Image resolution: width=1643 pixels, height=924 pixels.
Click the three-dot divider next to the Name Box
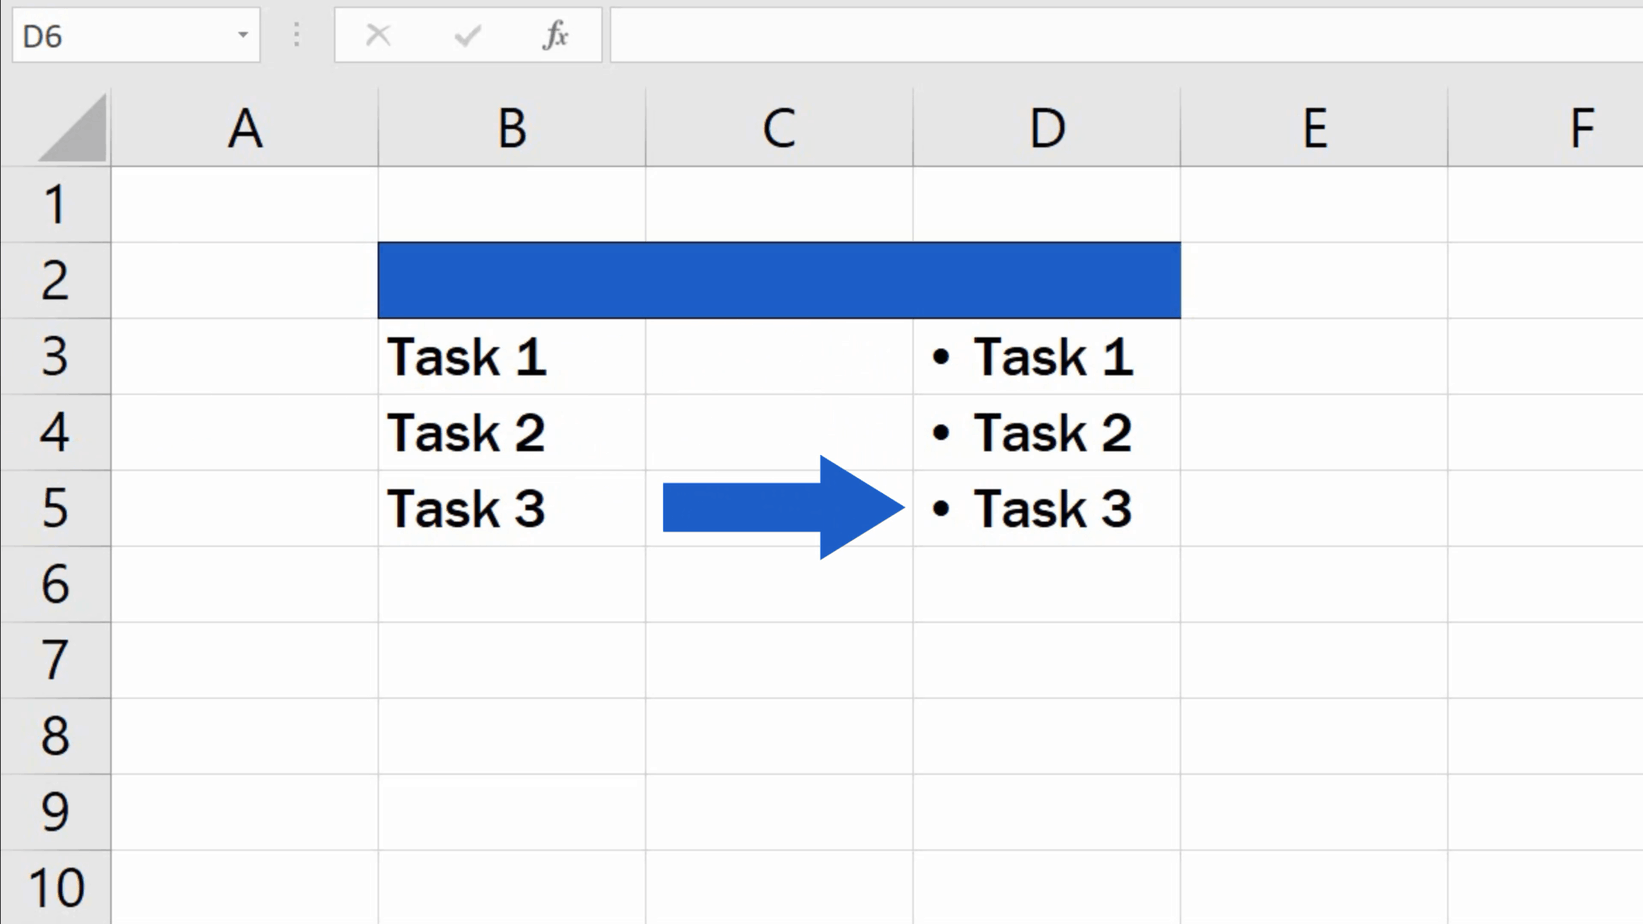(296, 34)
